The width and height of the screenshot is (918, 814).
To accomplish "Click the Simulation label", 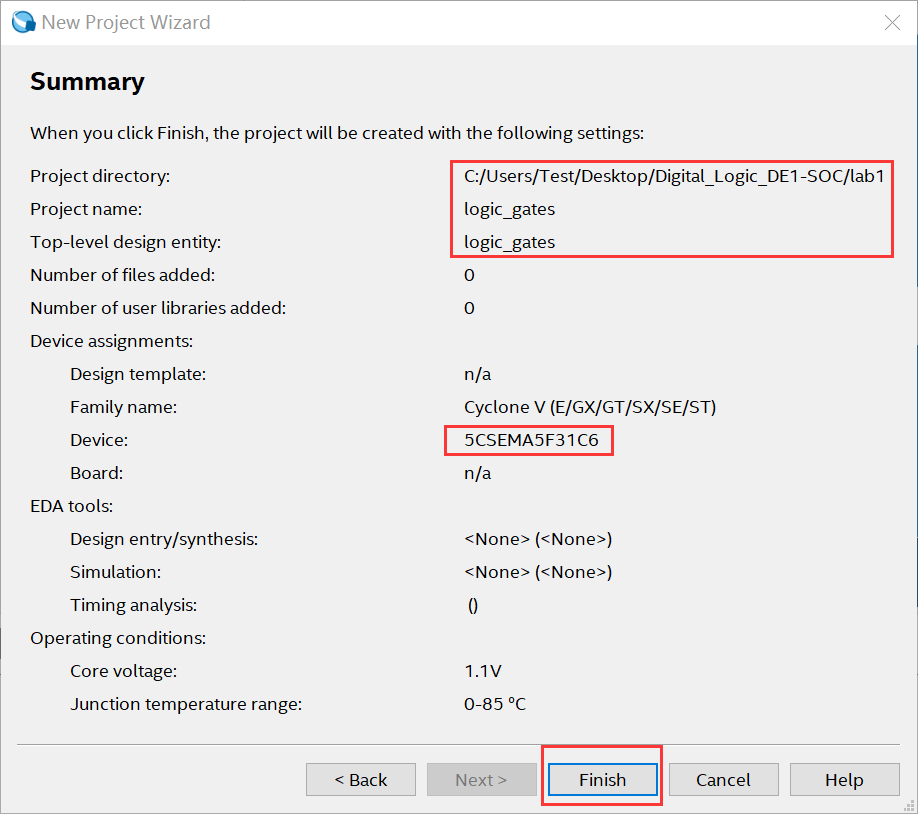I will pos(115,572).
